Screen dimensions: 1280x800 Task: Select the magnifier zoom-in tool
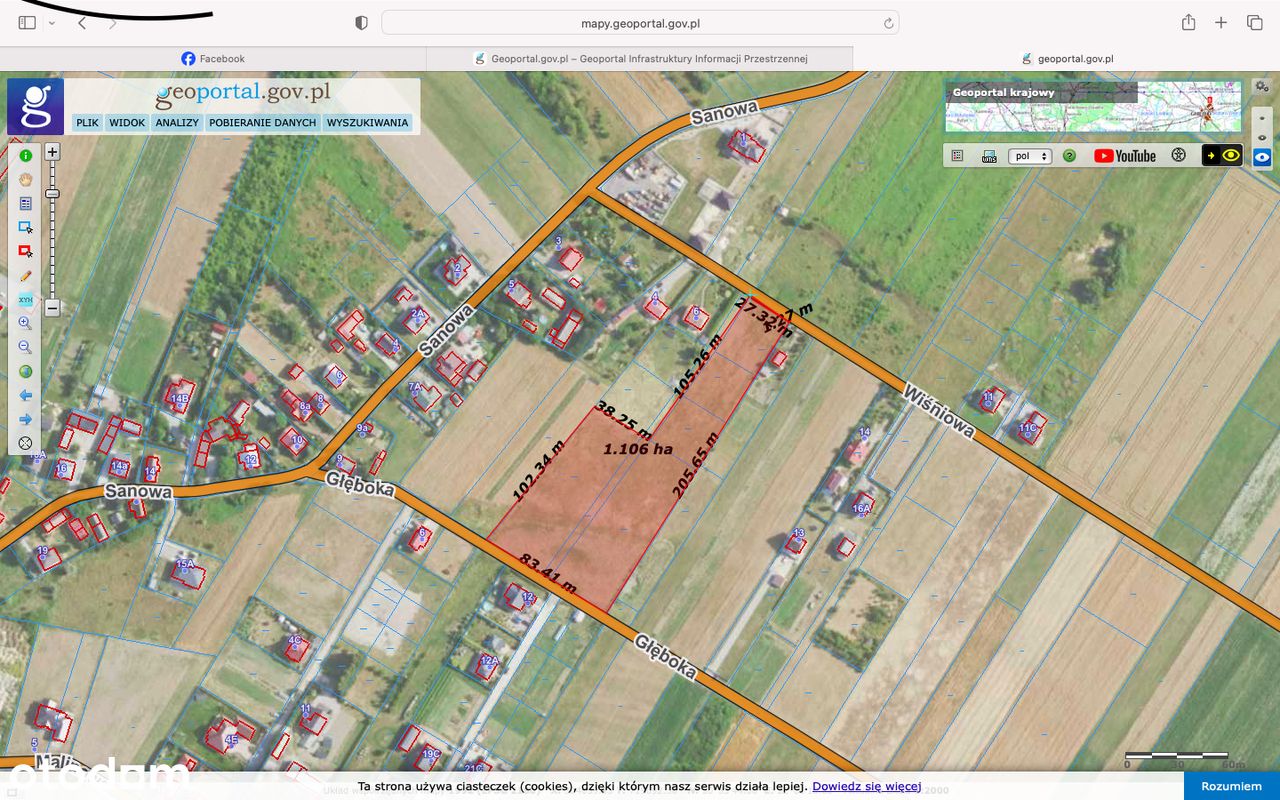click(26, 323)
